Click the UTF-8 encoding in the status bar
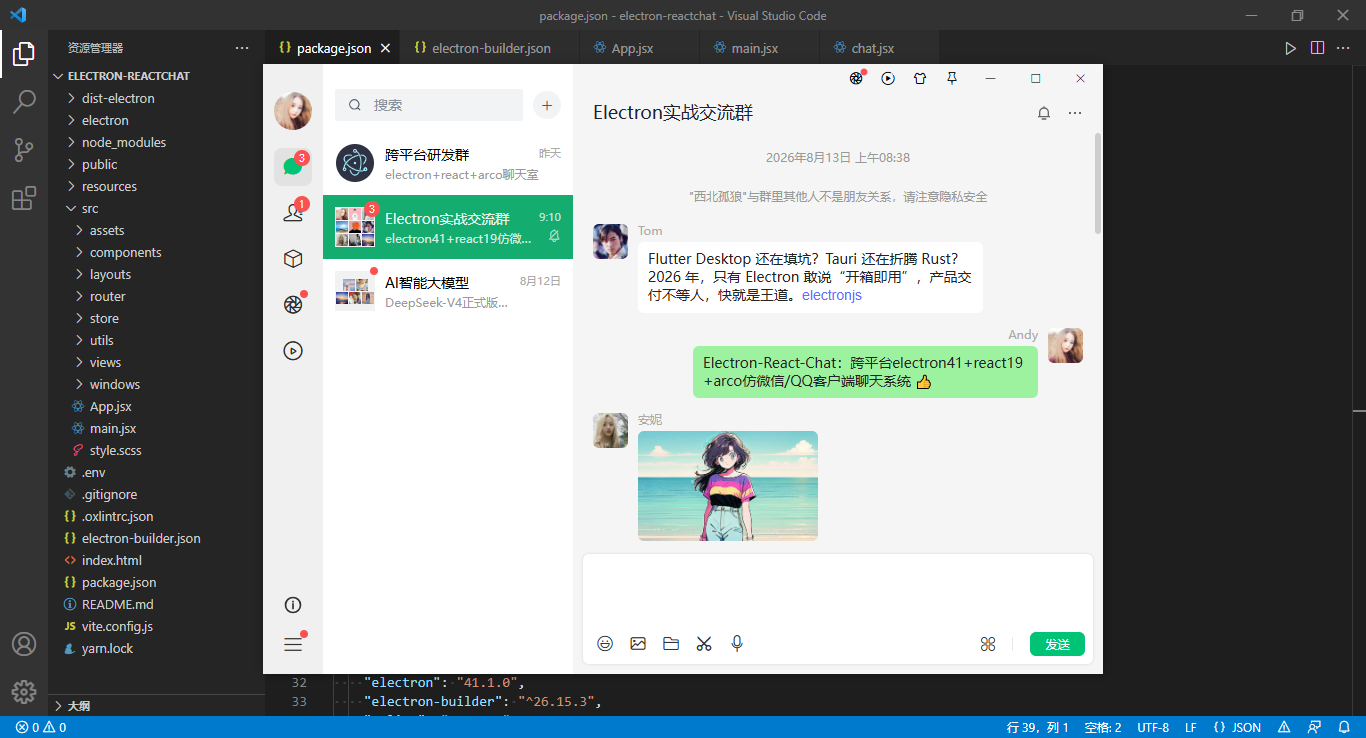1366x738 pixels. (1153, 728)
